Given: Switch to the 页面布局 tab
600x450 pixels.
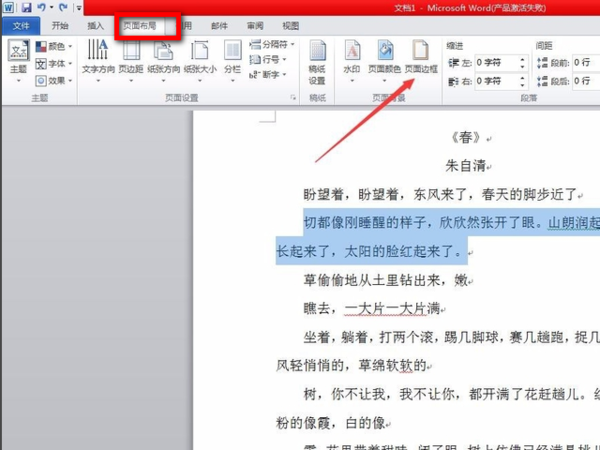Looking at the screenshot, I should pos(140,26).
